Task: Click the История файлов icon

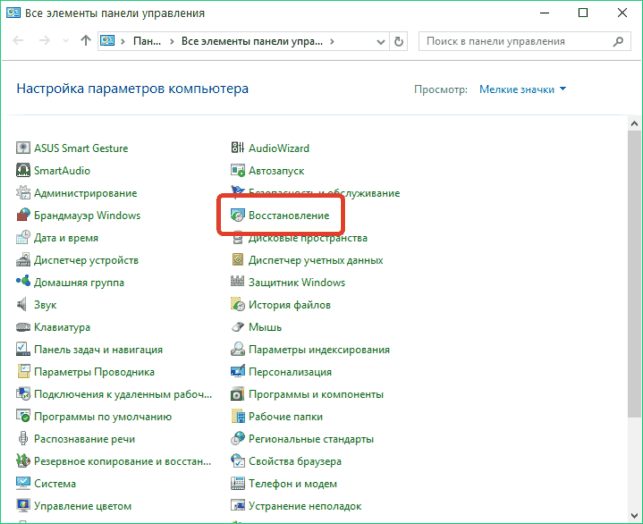Action: [237, 304]
